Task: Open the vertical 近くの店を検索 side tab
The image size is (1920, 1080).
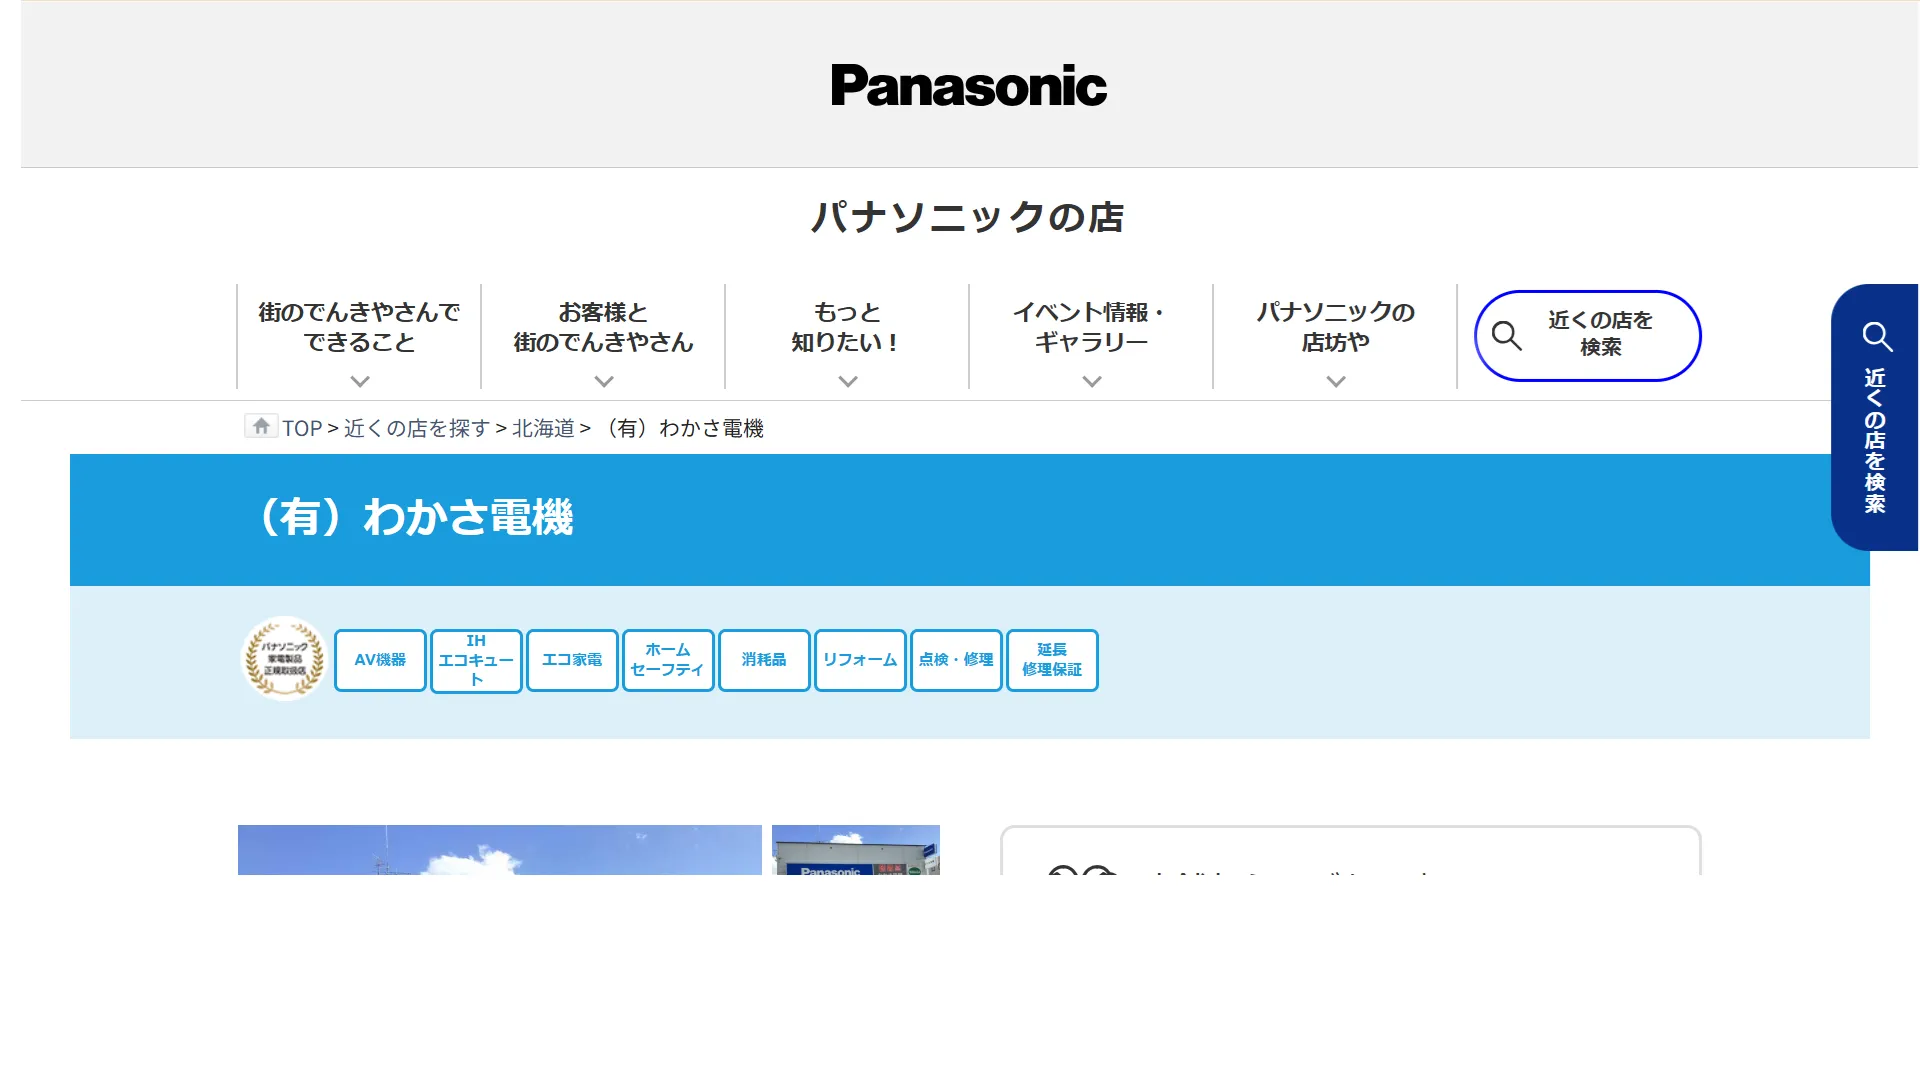Action: [x=1874, y=417]
